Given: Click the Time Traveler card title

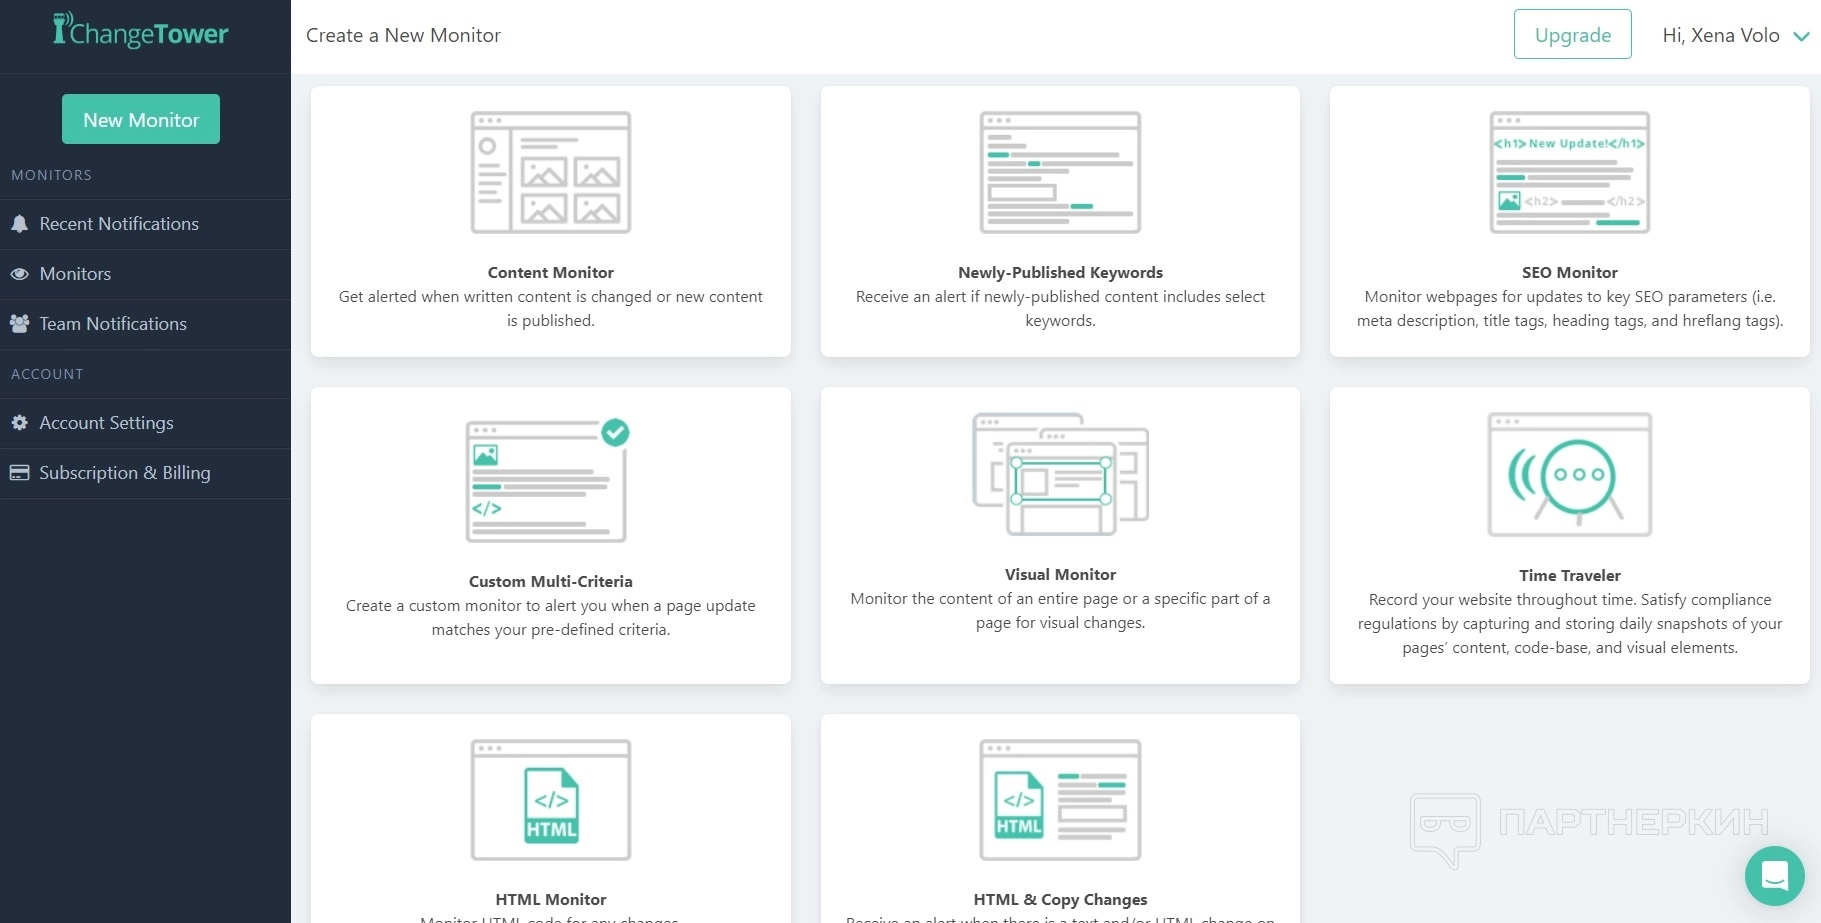Looking at the screenshot, I should 1569,576.
